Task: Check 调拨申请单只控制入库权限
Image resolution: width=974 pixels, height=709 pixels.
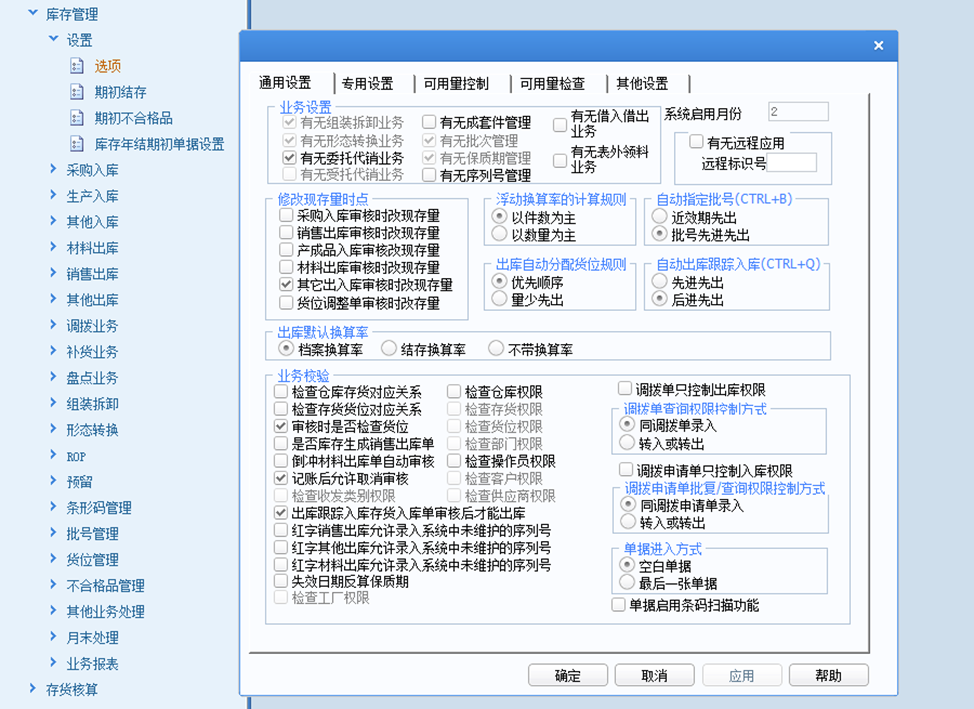Action: coord(626,470)
